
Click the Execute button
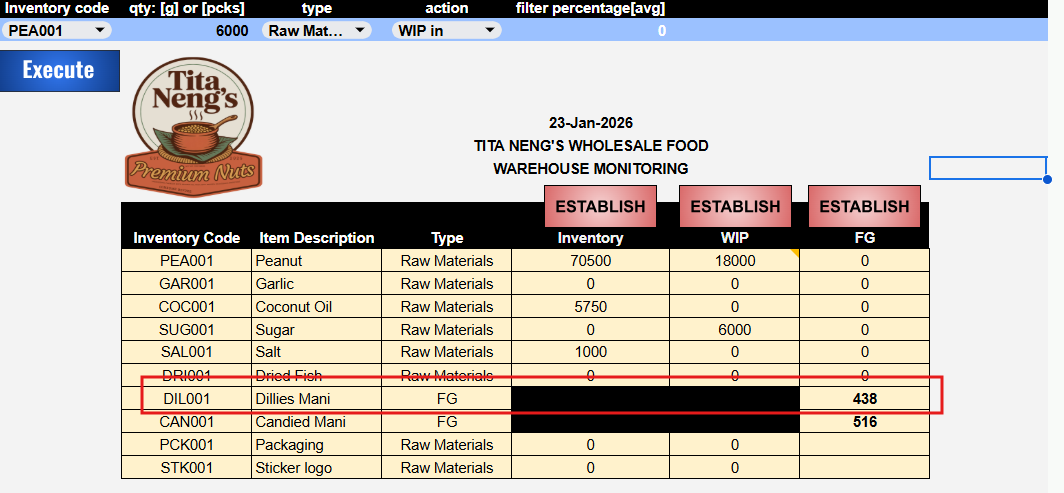(x=60, y=71)
